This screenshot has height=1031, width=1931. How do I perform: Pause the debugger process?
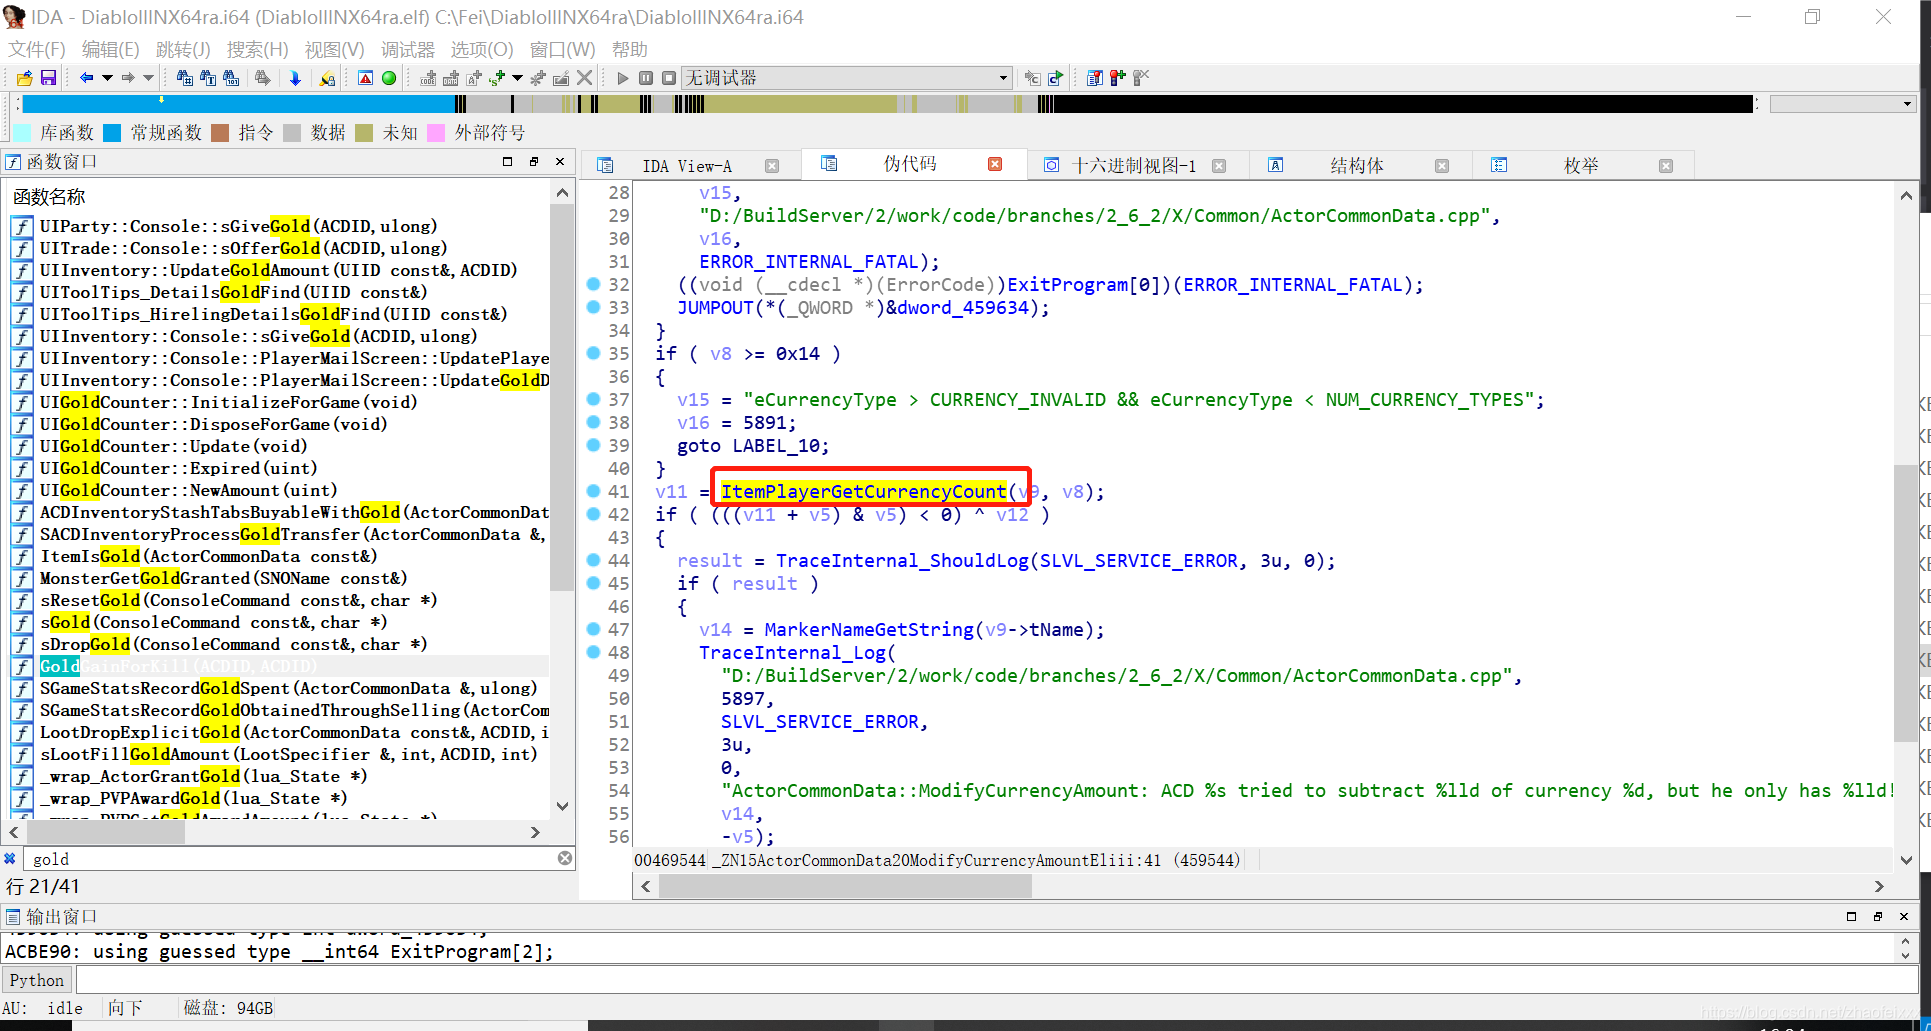coord(646,78)
